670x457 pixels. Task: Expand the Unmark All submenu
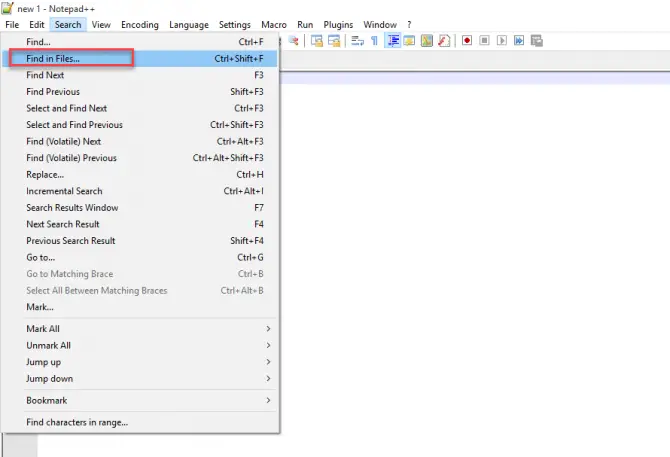point(140,346)
